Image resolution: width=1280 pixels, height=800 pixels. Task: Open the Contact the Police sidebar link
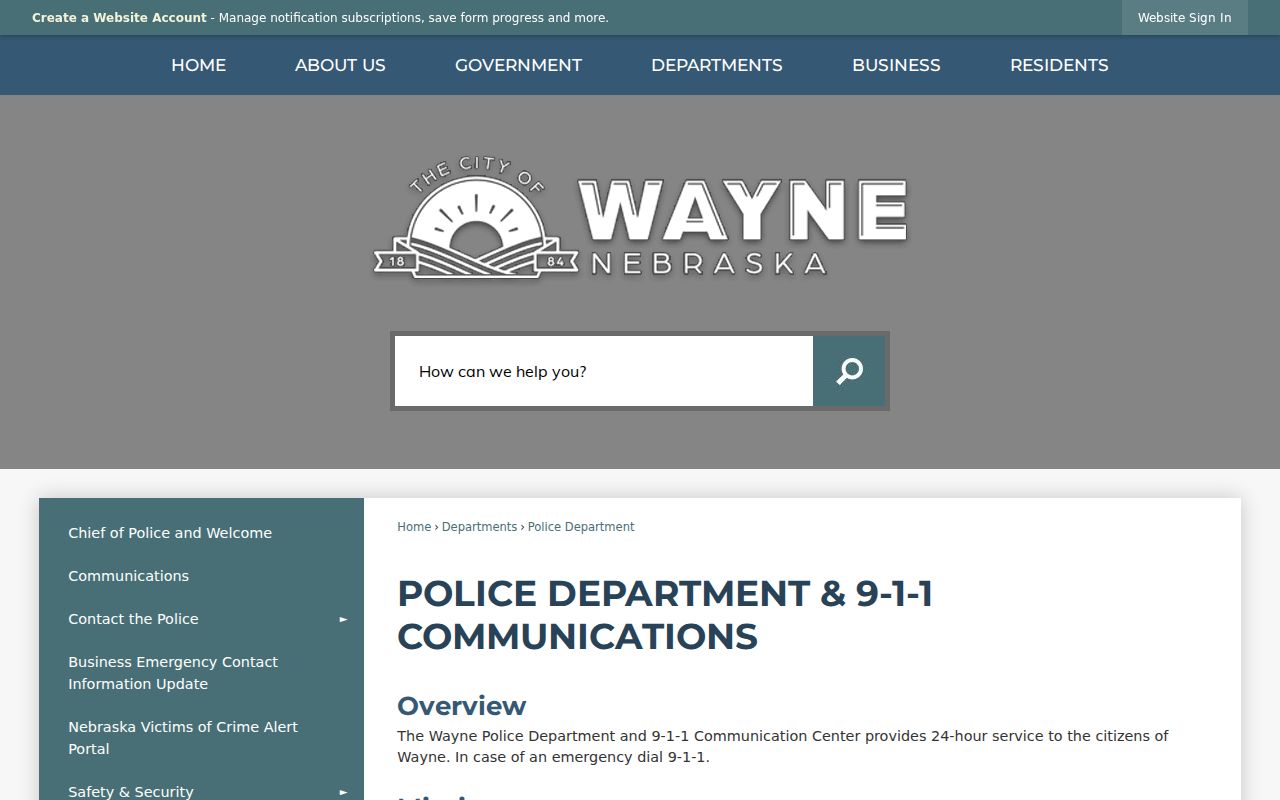coord(133,619)
